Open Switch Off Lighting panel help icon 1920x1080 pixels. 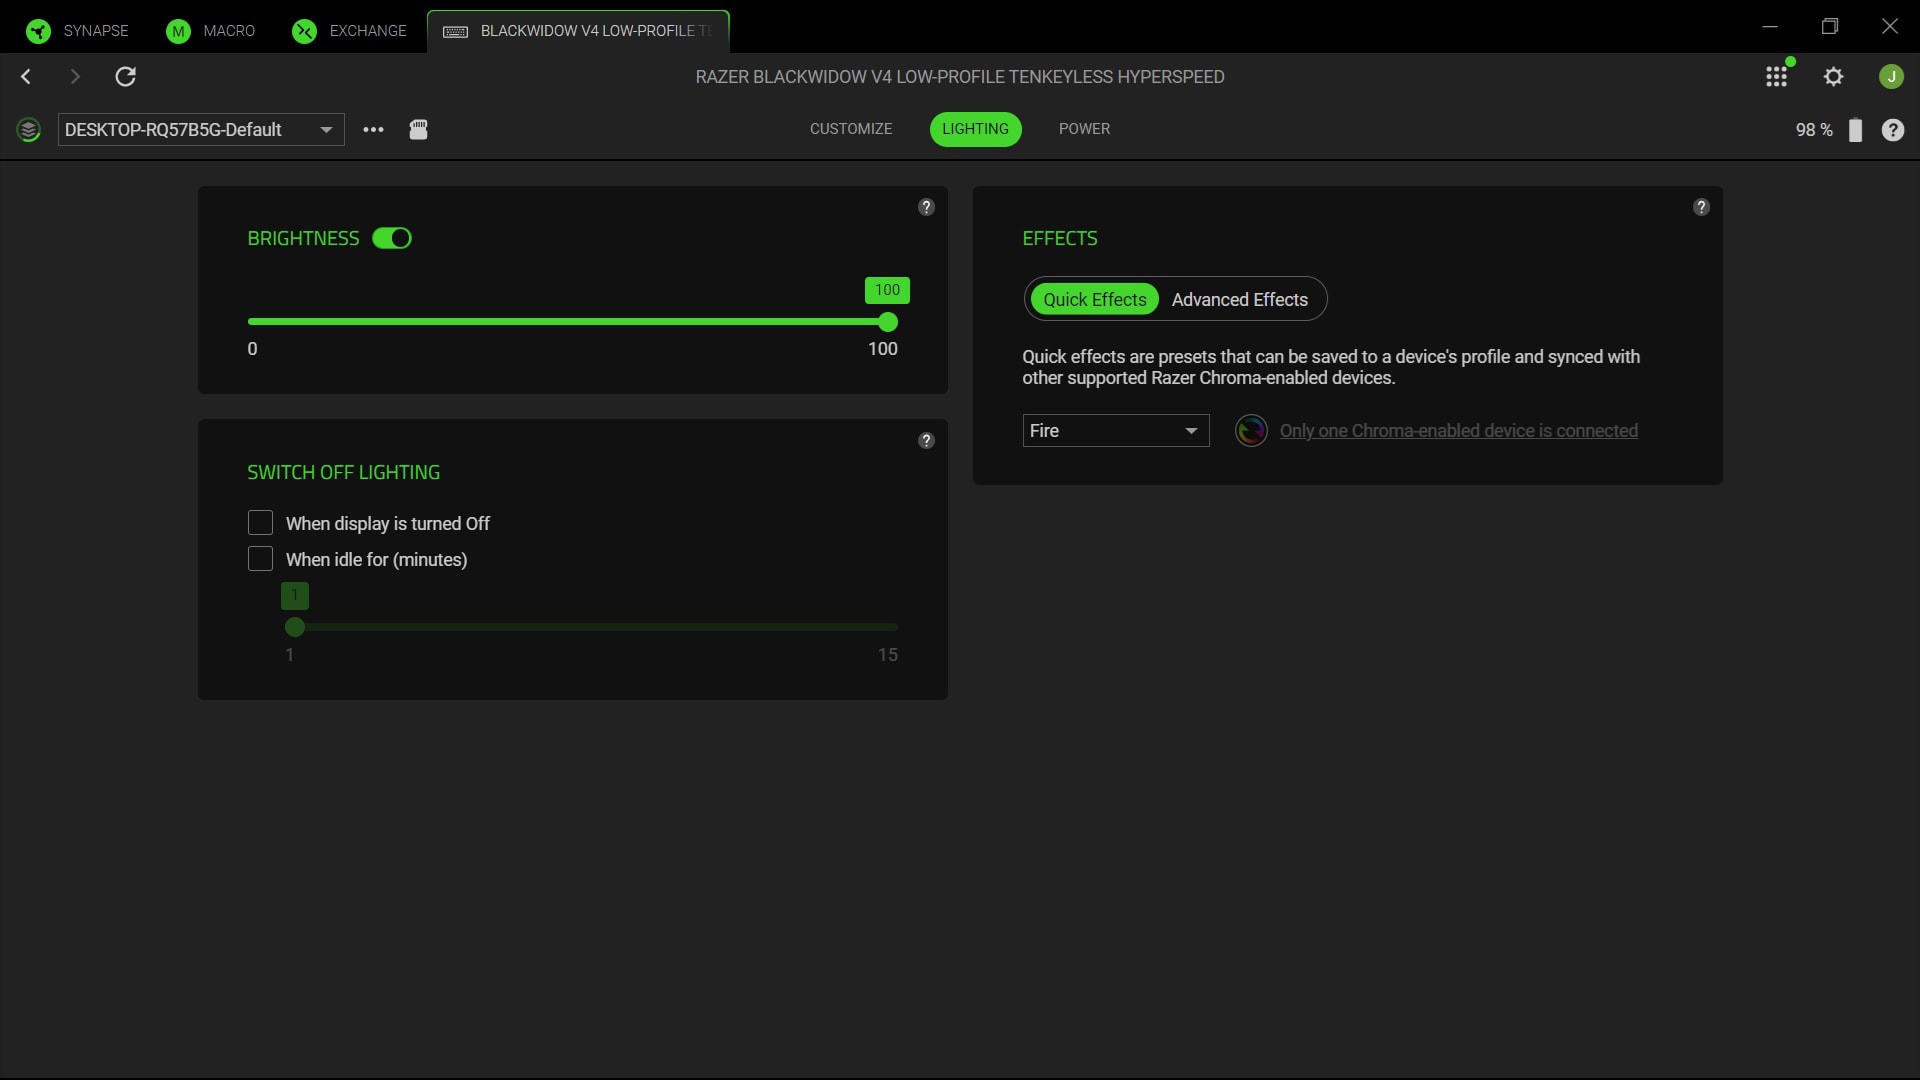926,441
